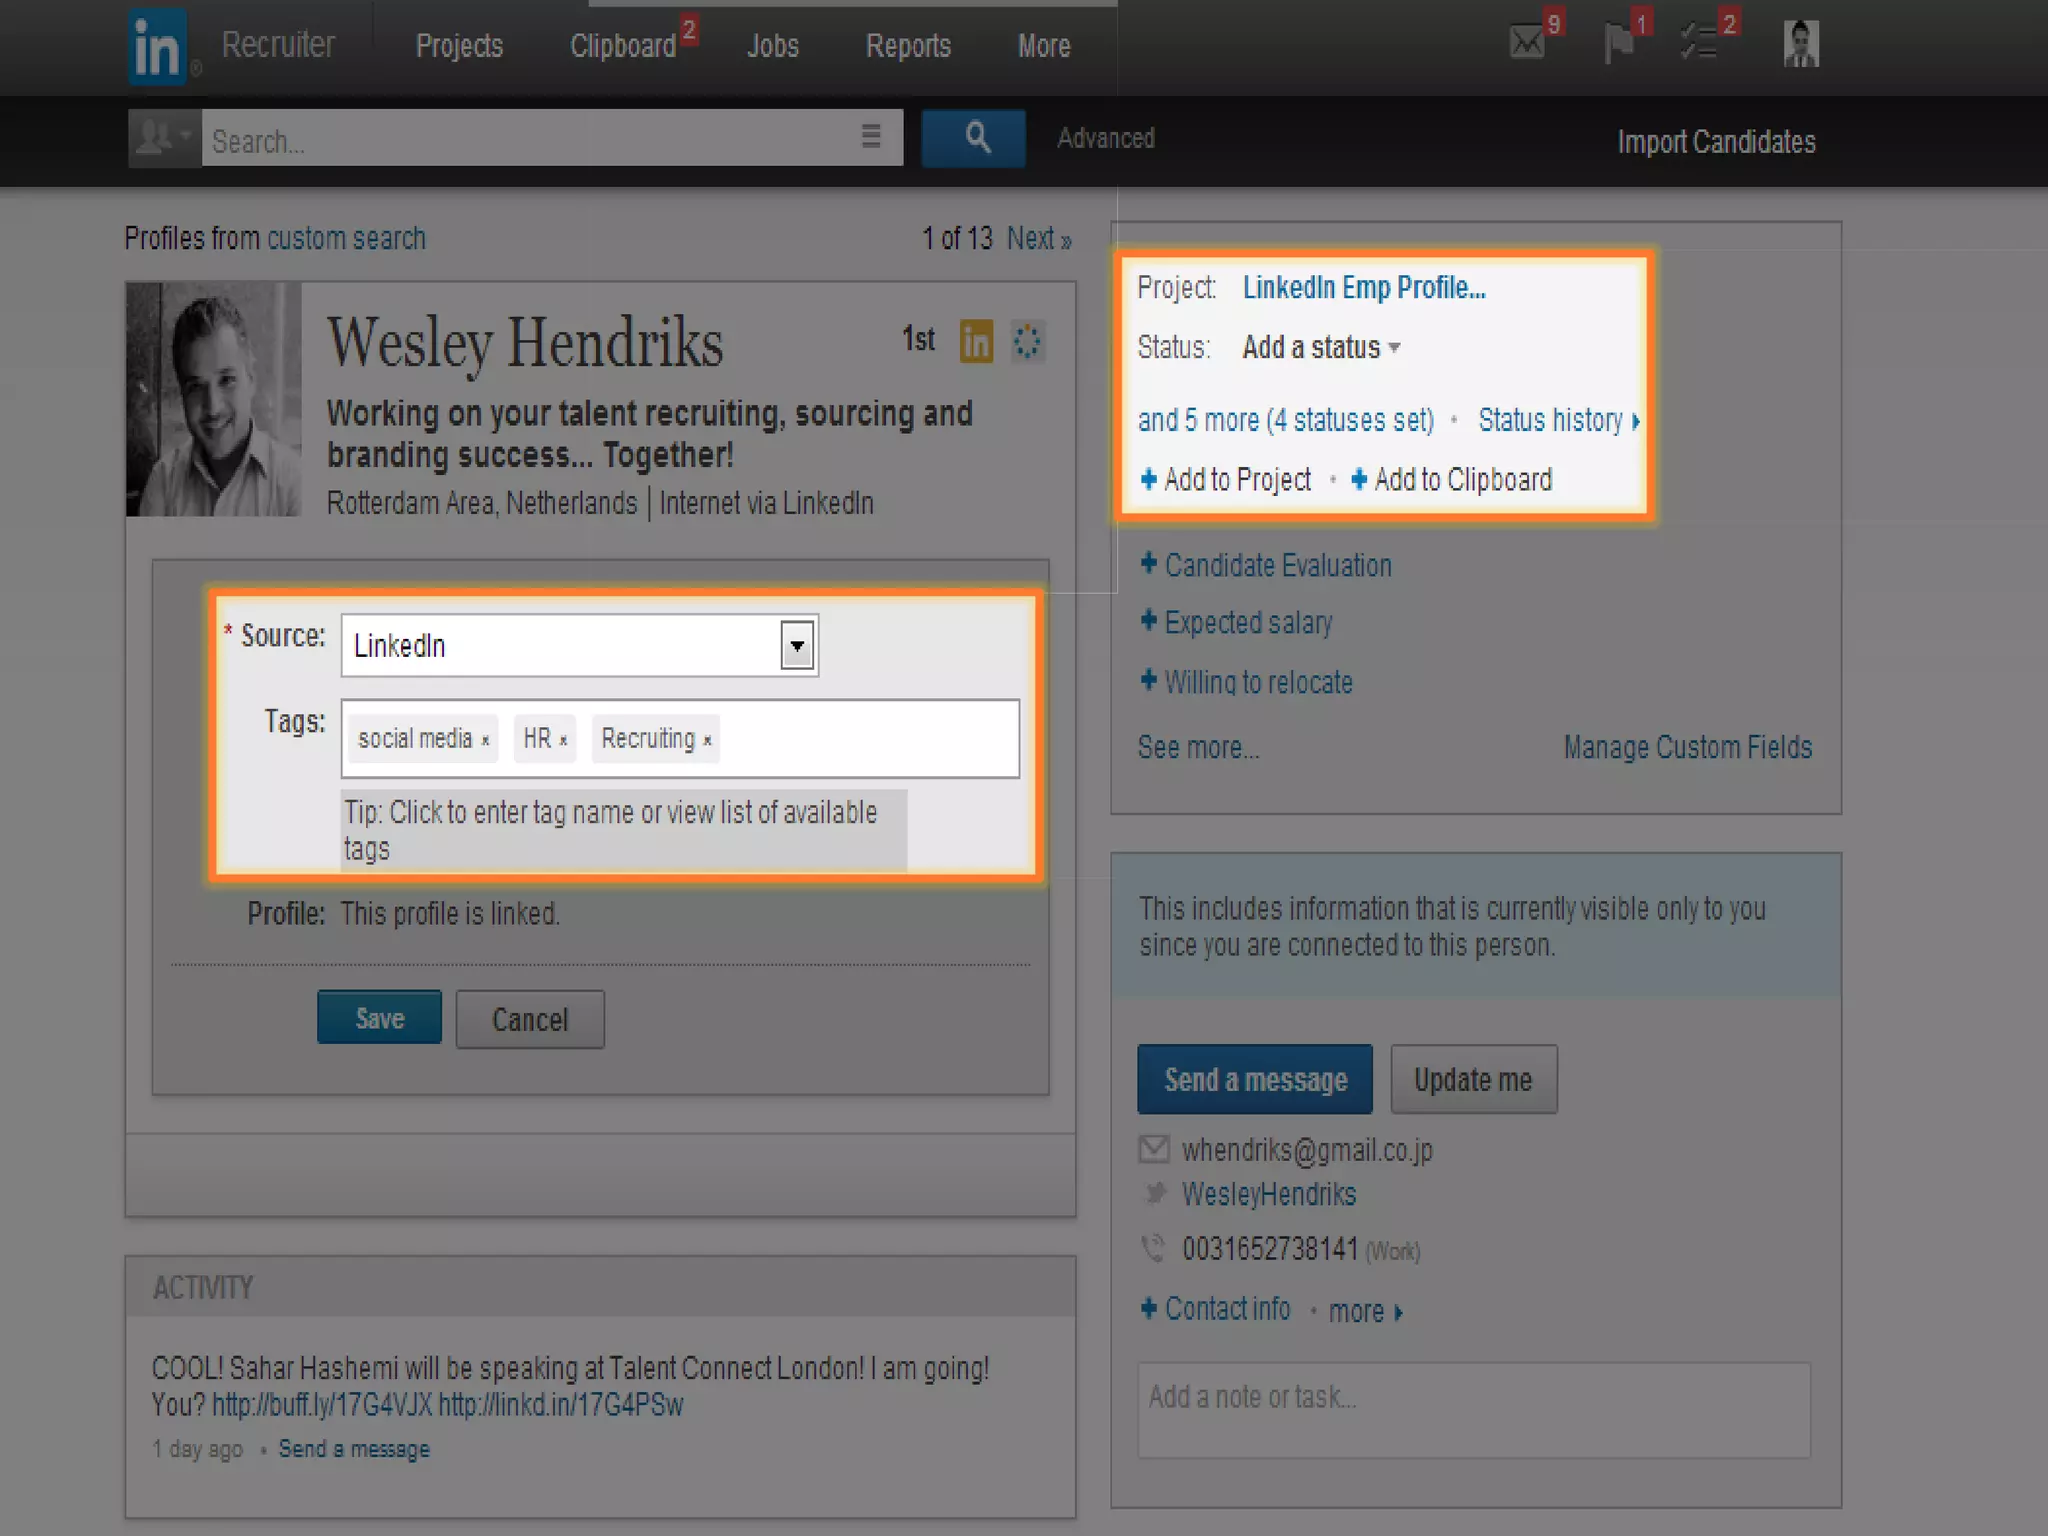Click the Add a note or task field
The height and width of the screenshot is (1536, 2048).
point(1473,1410)
